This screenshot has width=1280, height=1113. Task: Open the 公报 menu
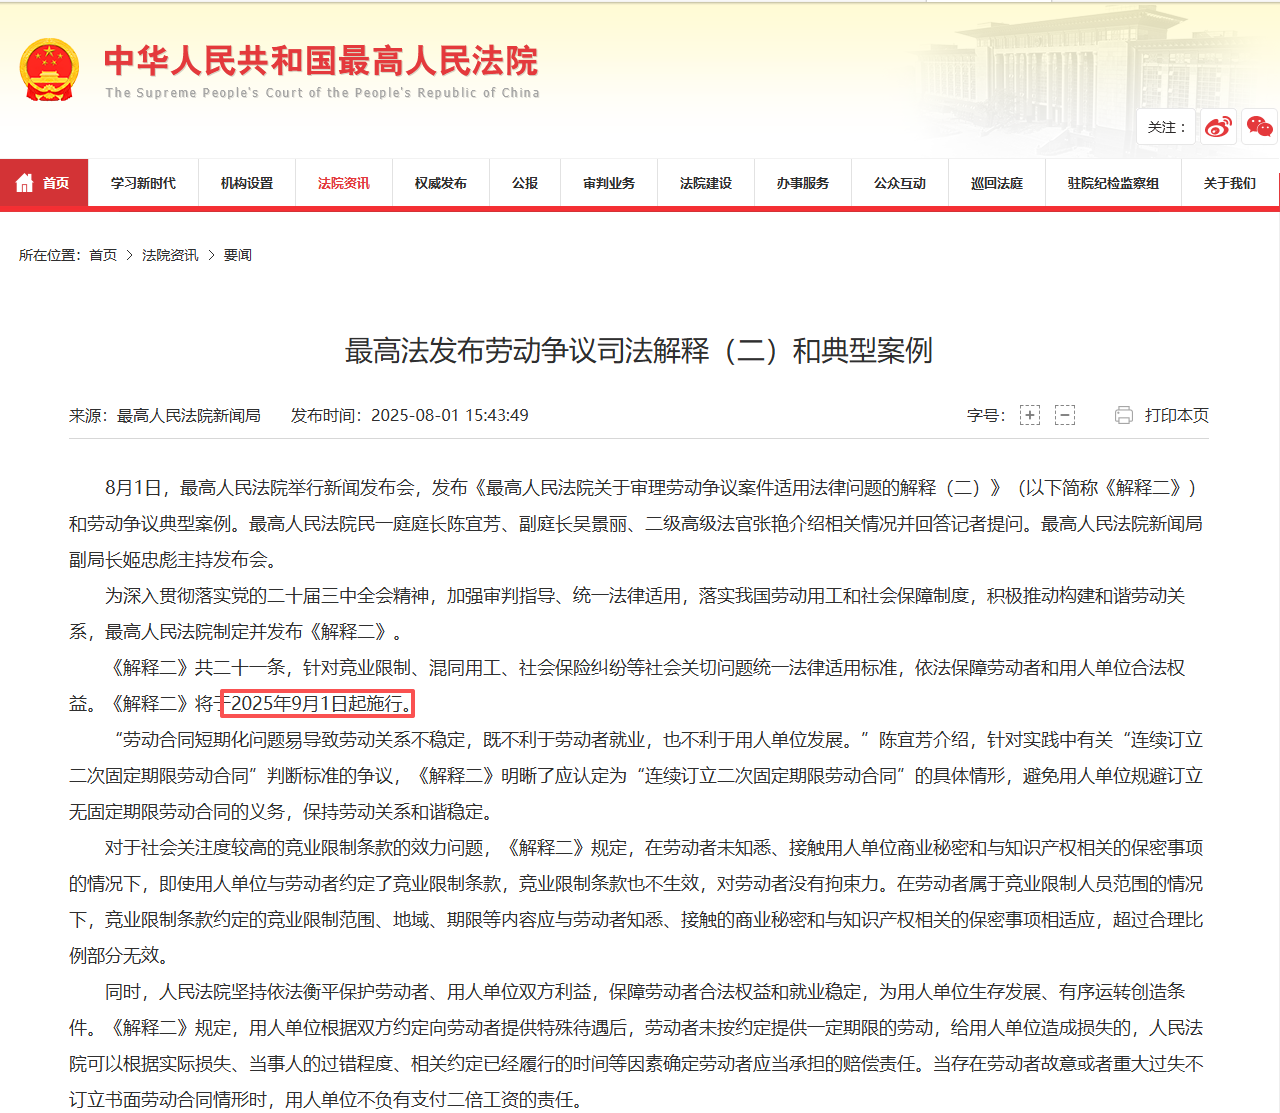(x=525, y=183)
